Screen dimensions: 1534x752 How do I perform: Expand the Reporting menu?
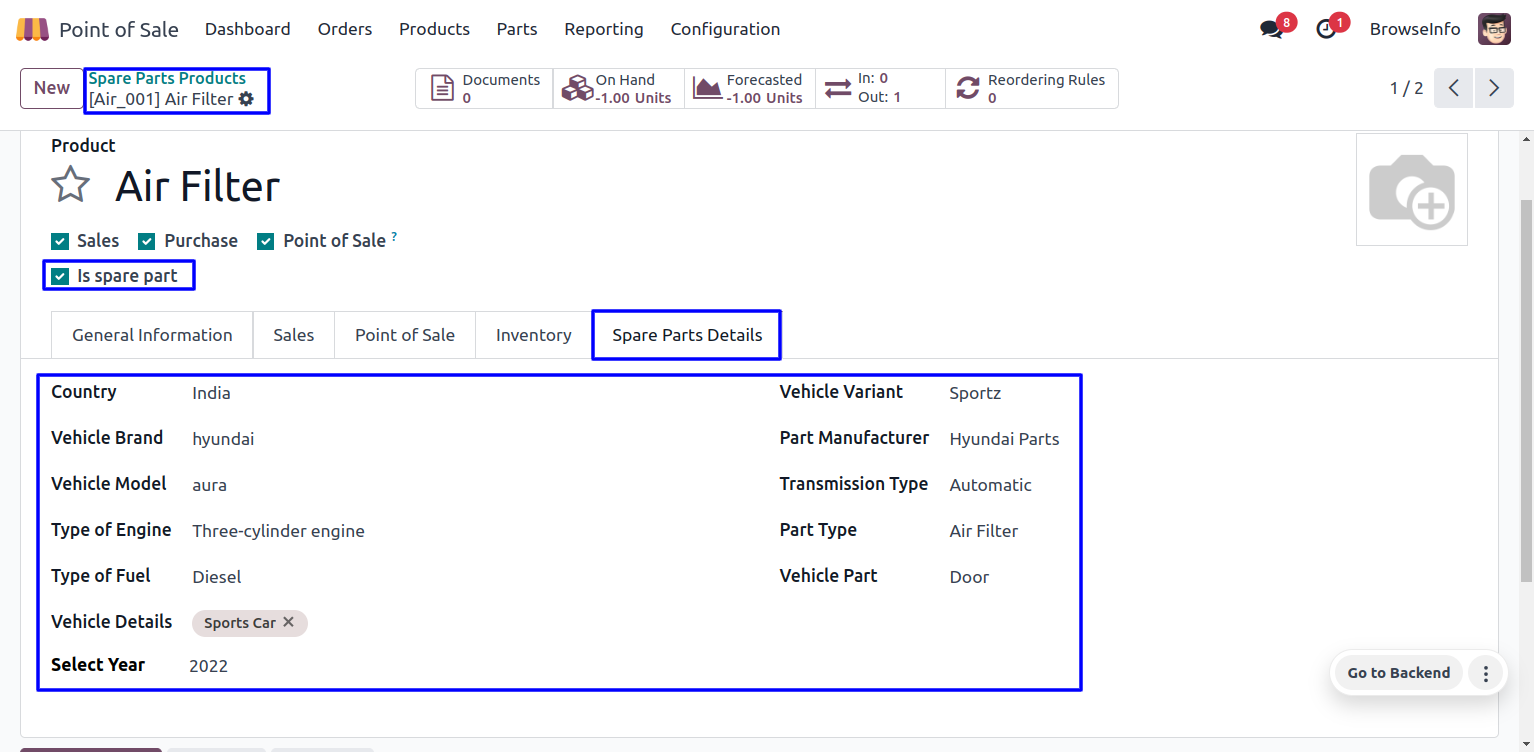[604, 29]
